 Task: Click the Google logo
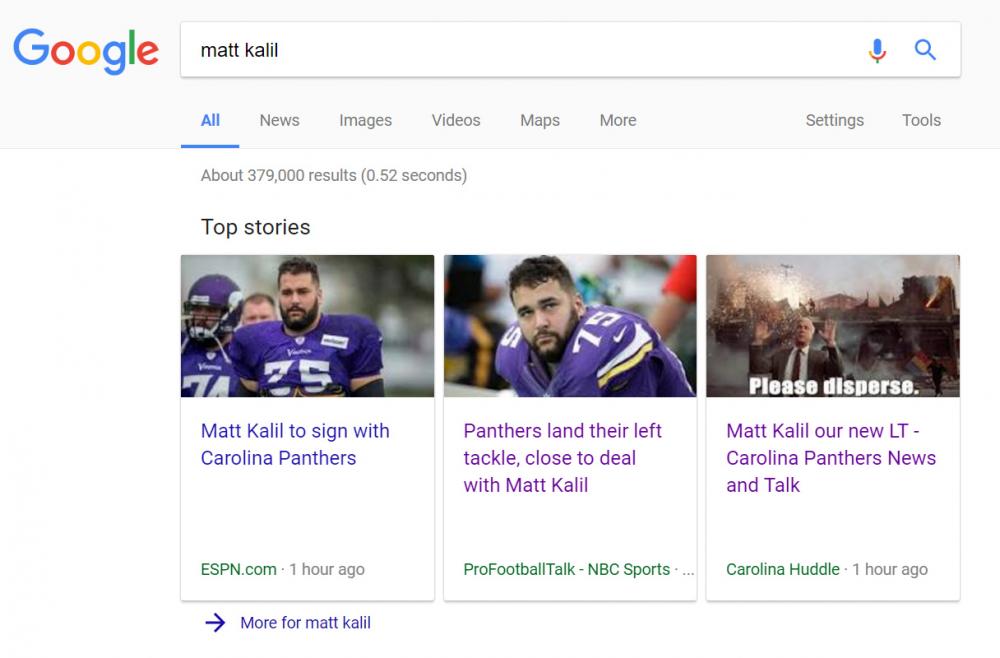point(86,50)
